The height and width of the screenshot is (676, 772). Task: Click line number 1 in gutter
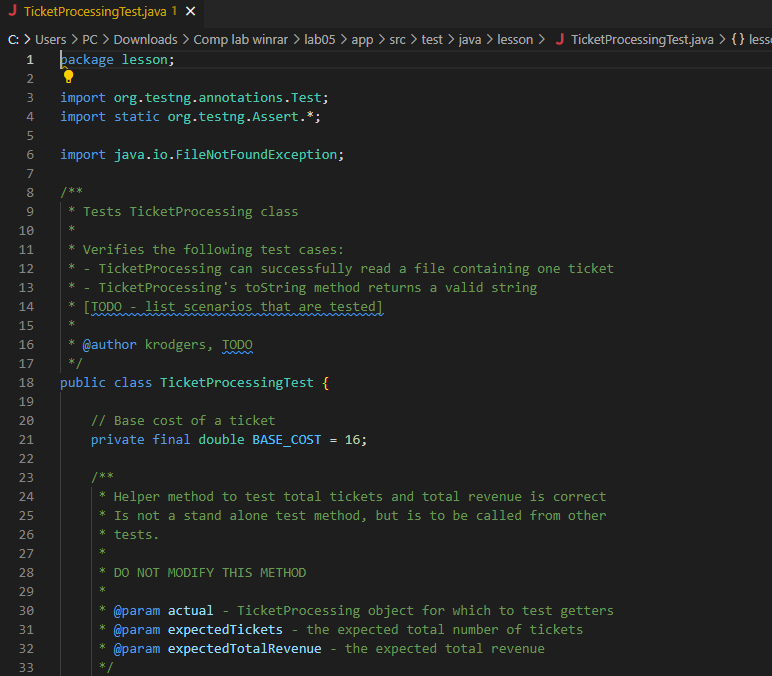[x=30, y=60]
